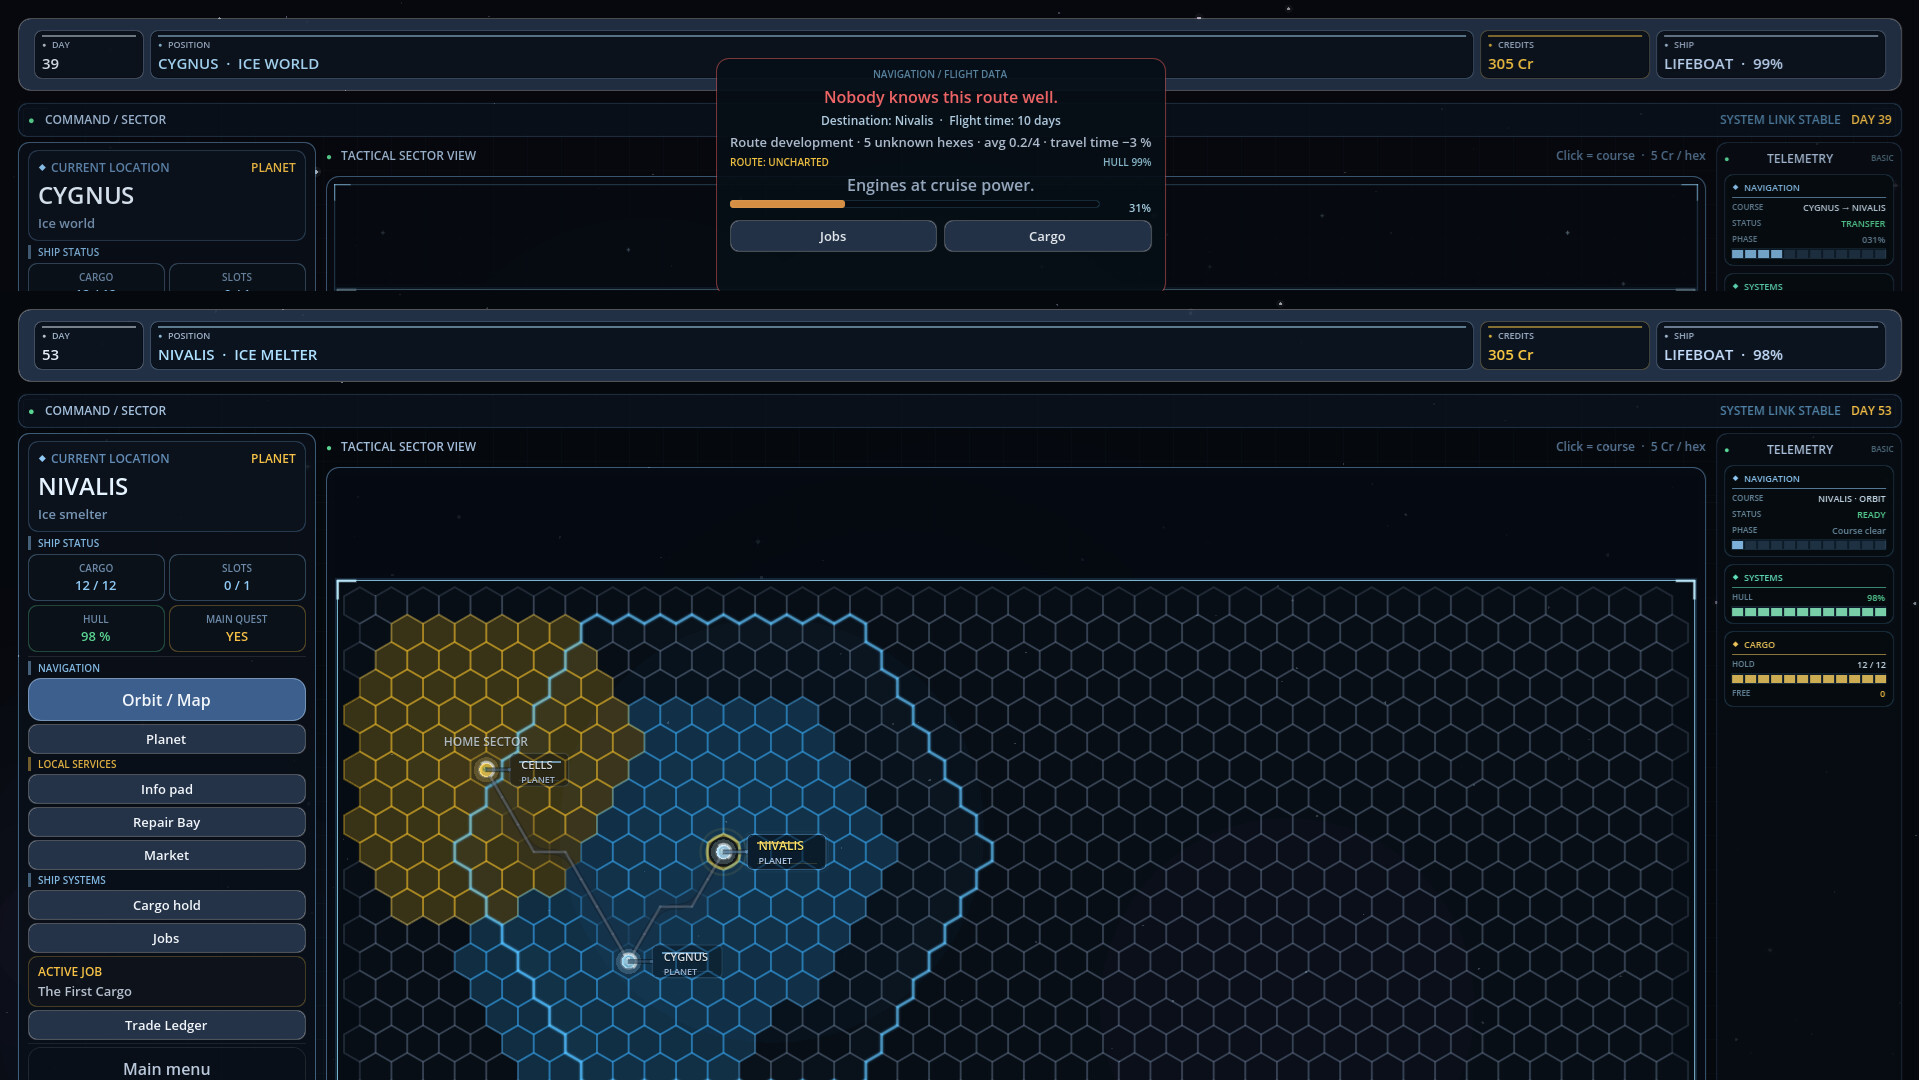Click 'ROUTE: UNCHARTED' in the popup
The image size is (1920, 1080).
(779, 162)
